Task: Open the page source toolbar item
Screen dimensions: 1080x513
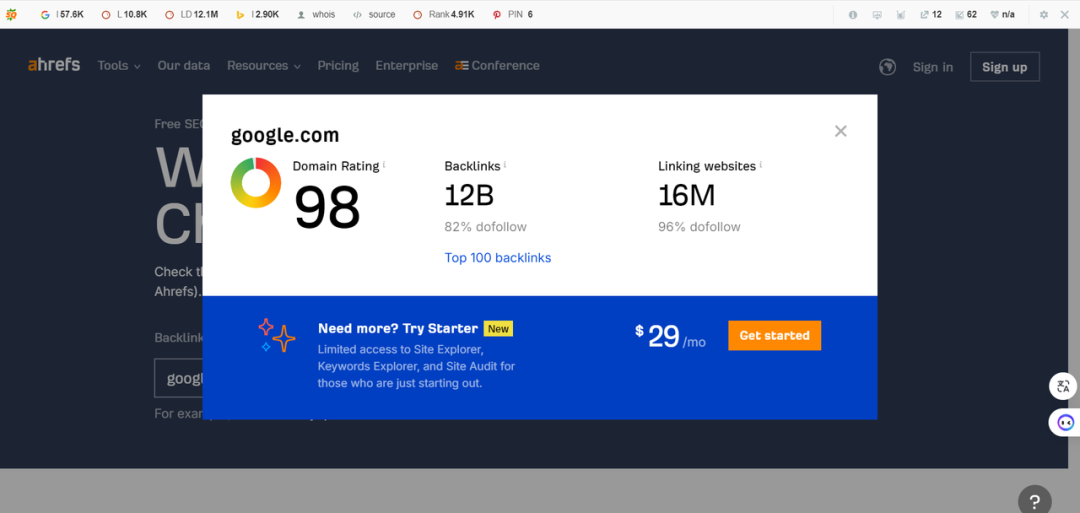Action: 373,14
